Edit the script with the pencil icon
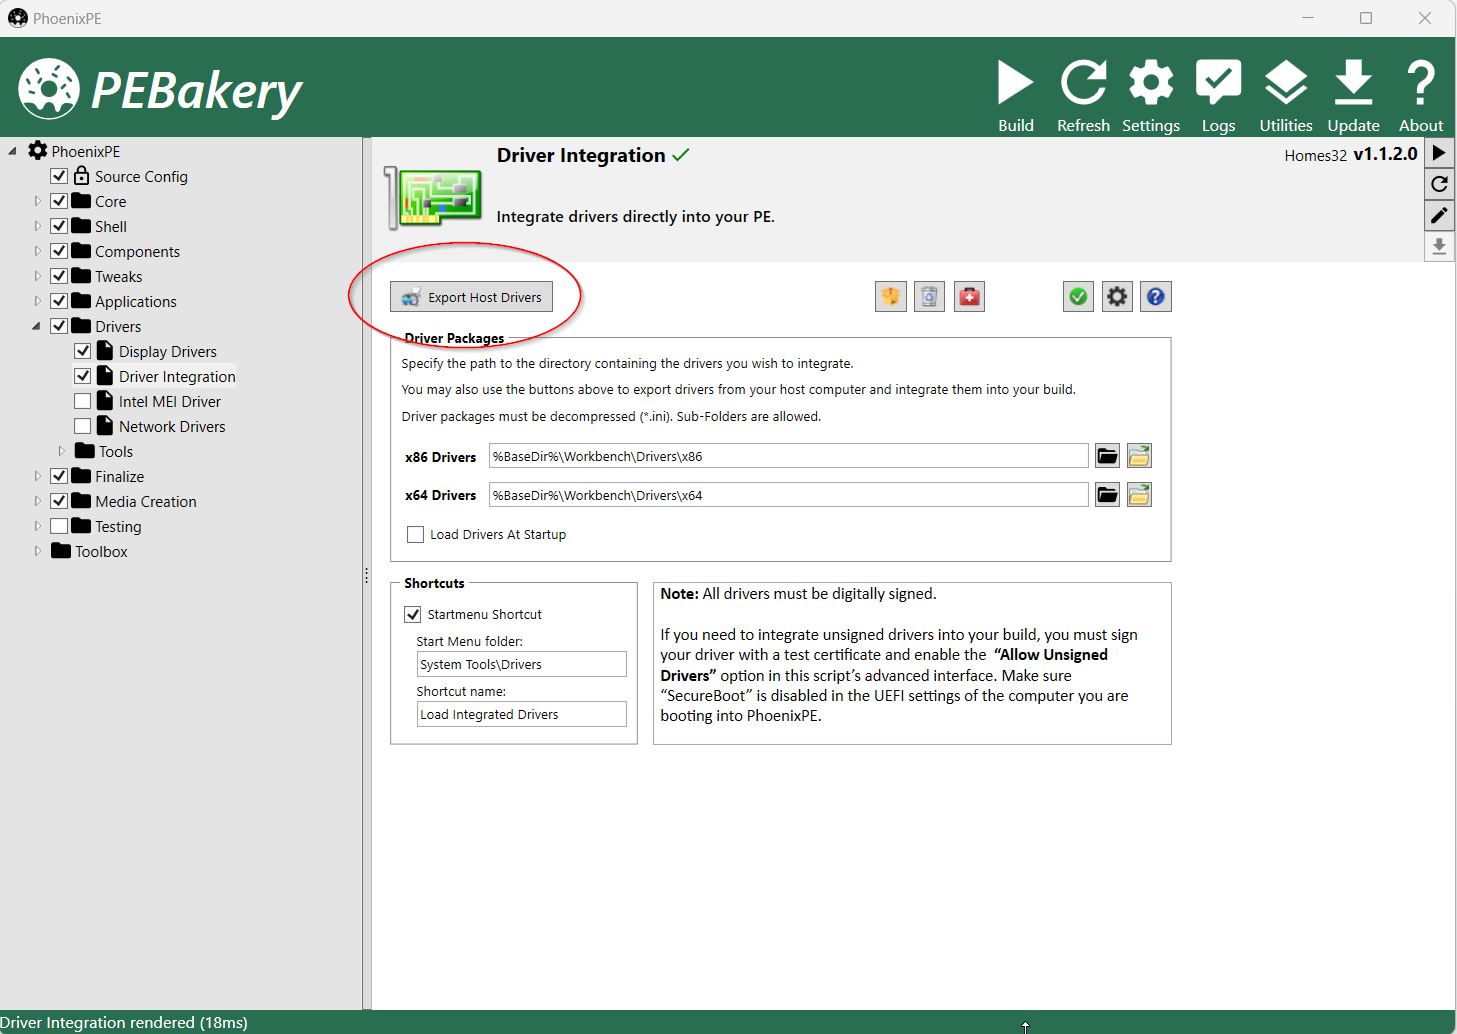Viewport: 1457px width, 1034px height. click(1439, 215)
